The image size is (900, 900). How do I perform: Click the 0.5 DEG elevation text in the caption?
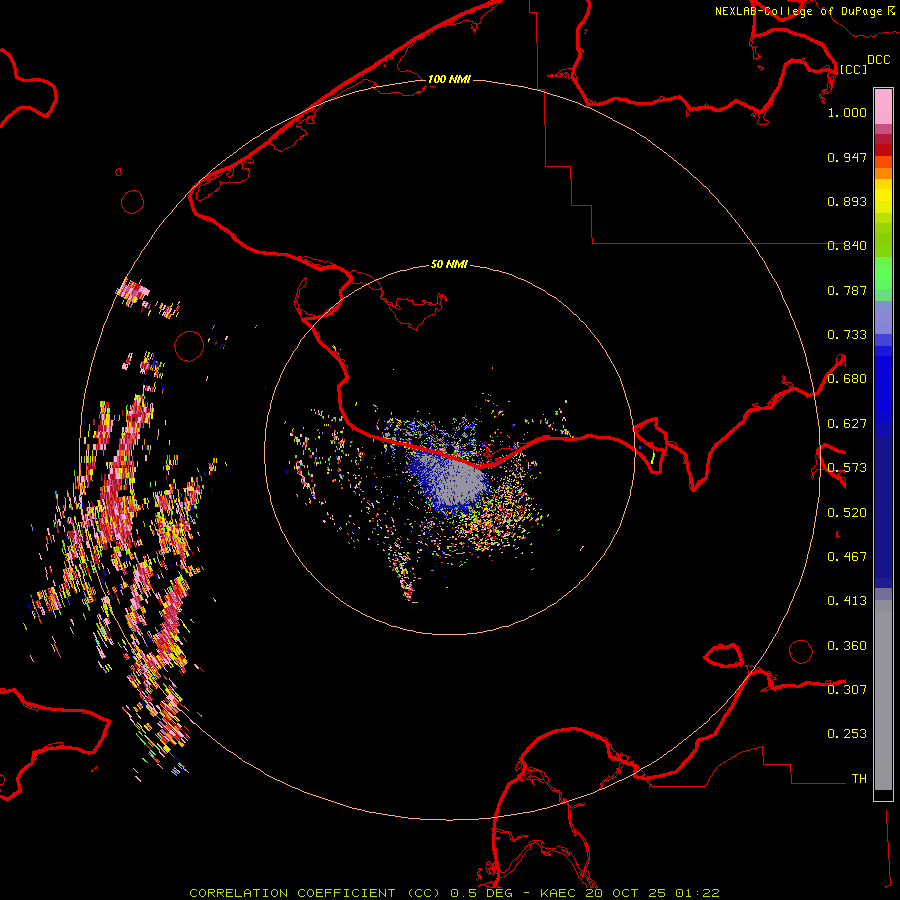[480, 893]
